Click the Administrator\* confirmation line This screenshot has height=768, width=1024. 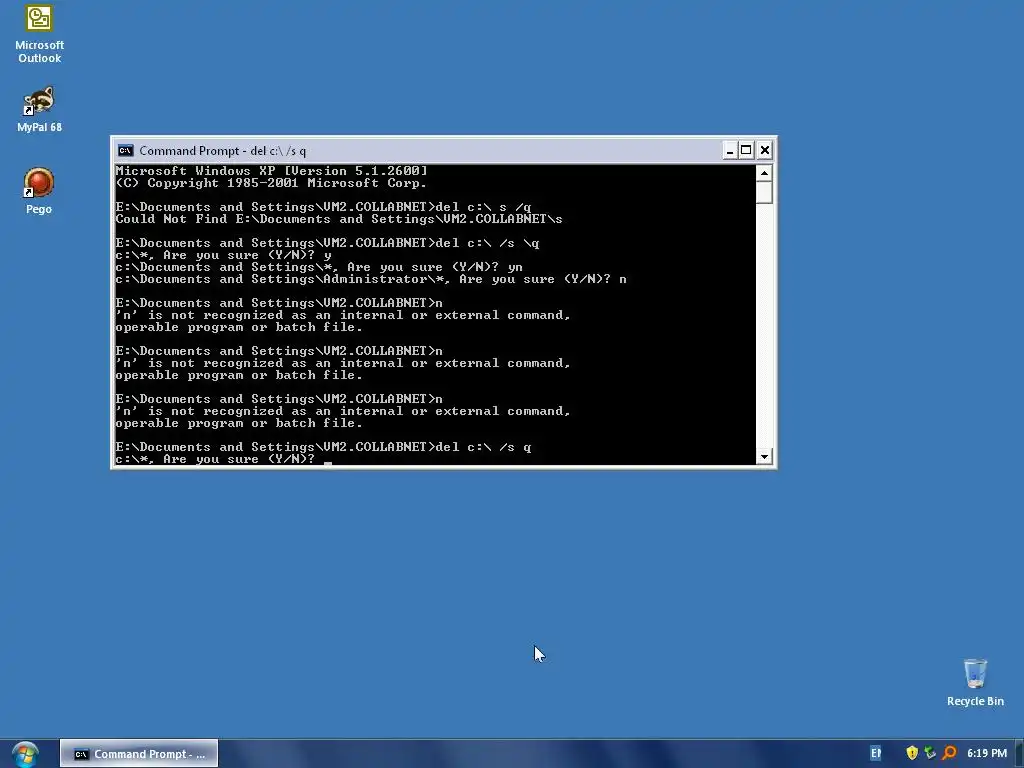tap(371, 280)
